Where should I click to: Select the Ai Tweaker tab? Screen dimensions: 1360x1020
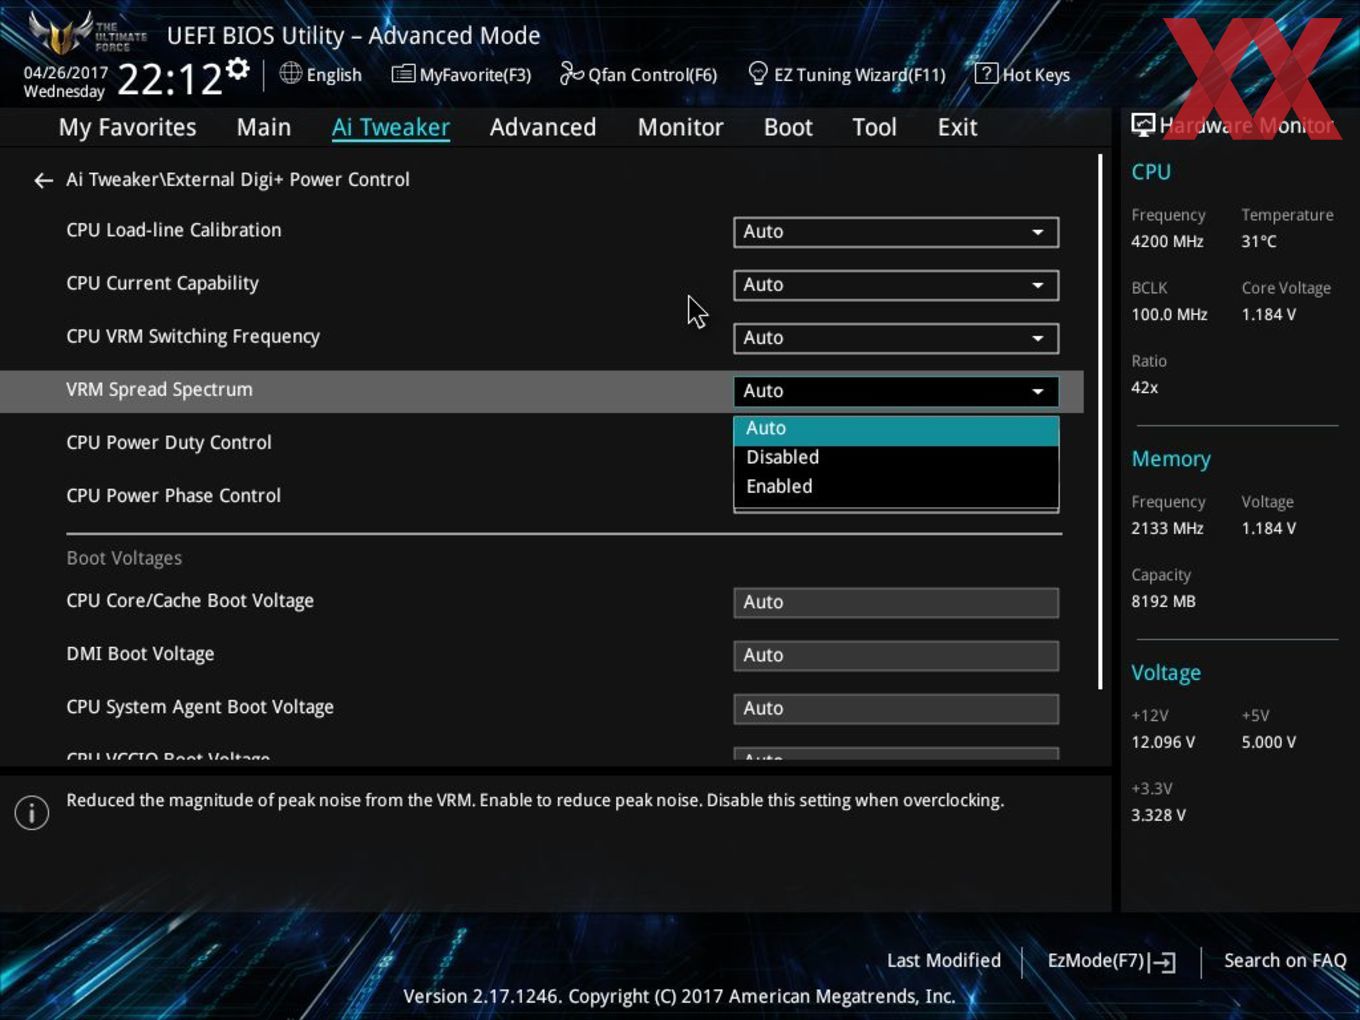pos(391,128)
